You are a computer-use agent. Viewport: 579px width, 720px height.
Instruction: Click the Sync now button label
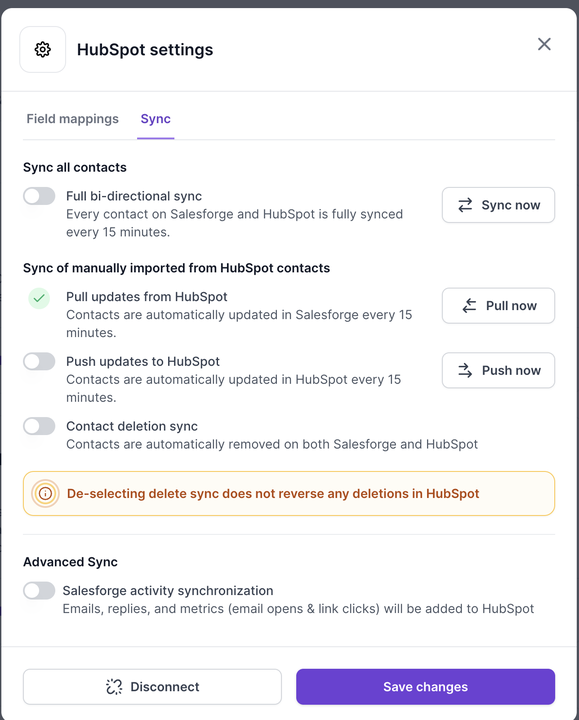511,205
